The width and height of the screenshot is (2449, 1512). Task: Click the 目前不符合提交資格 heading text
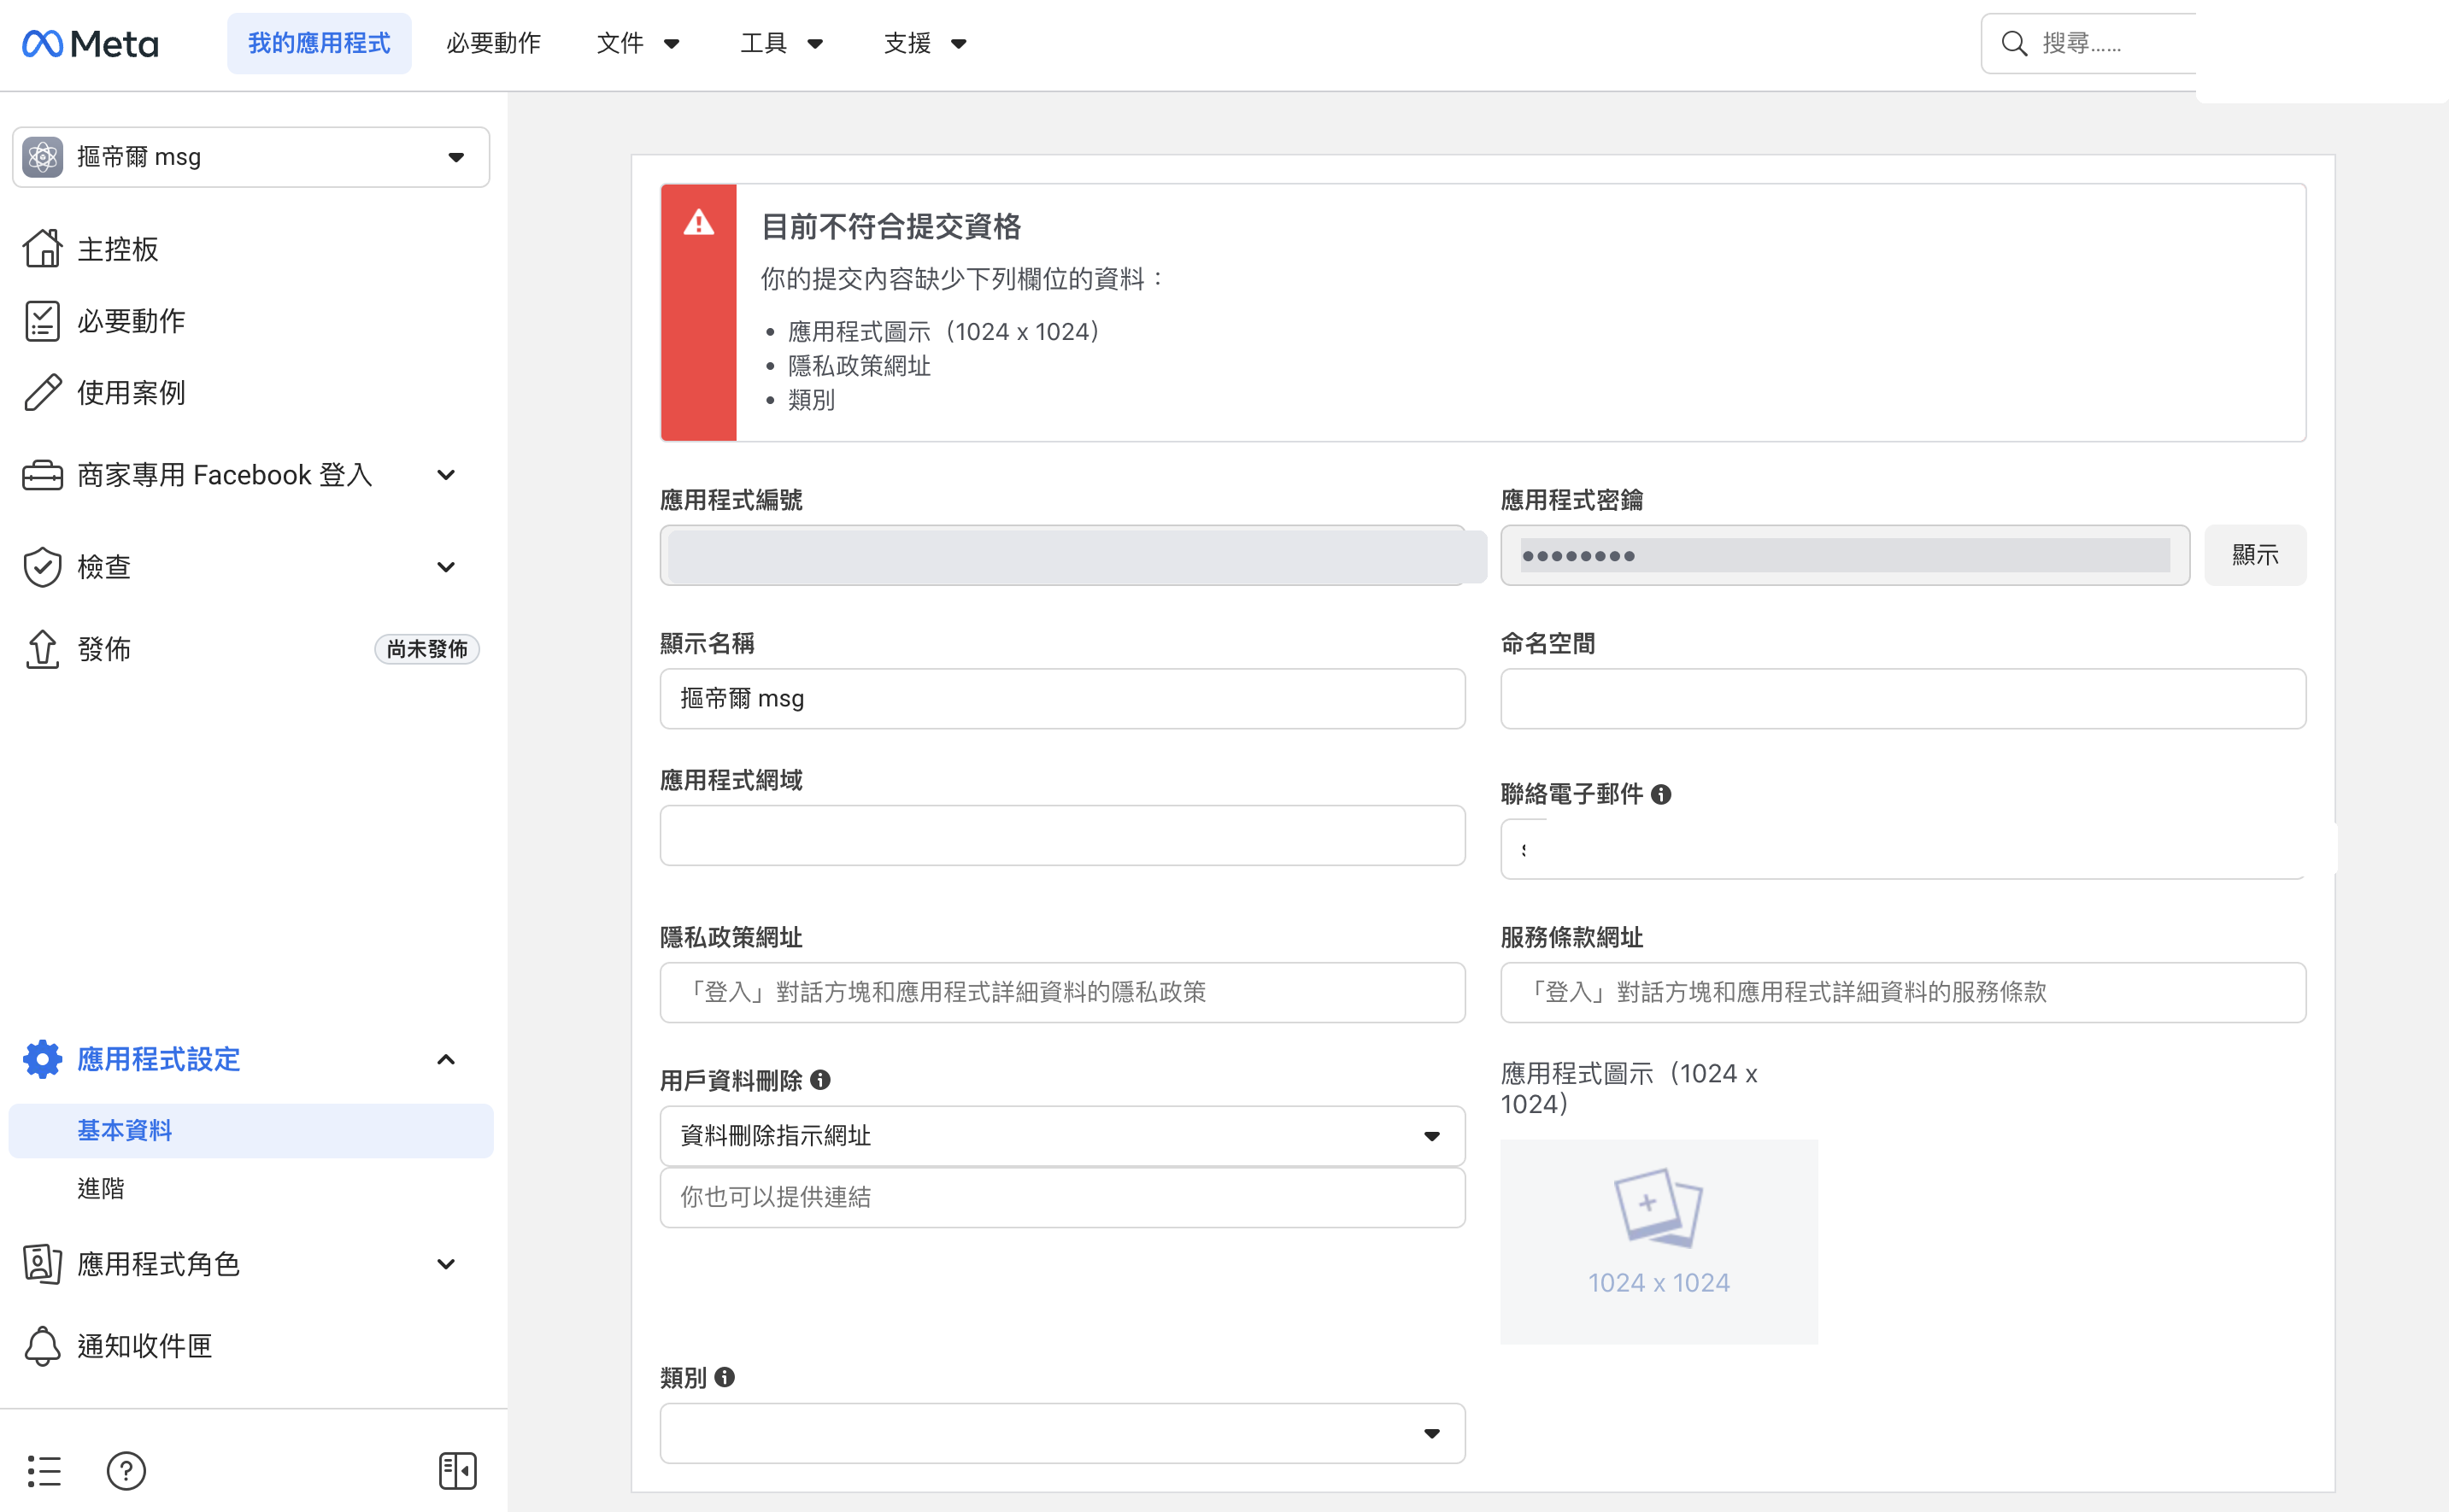coord(890,226)
